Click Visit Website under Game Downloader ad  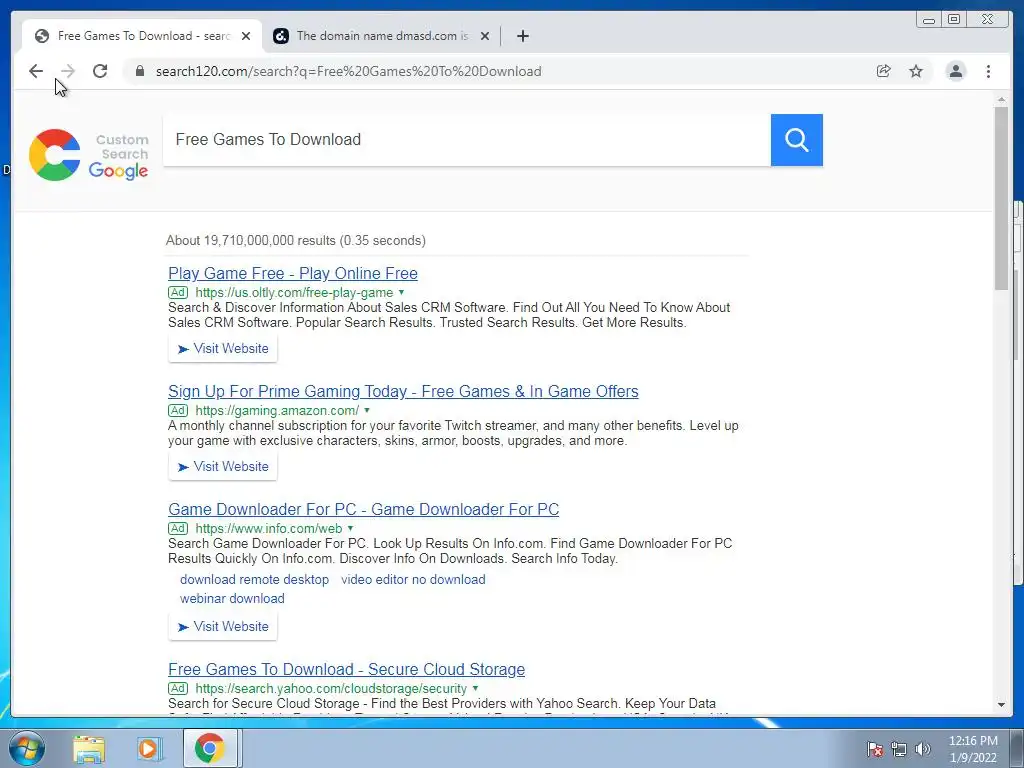coord(223,626)
